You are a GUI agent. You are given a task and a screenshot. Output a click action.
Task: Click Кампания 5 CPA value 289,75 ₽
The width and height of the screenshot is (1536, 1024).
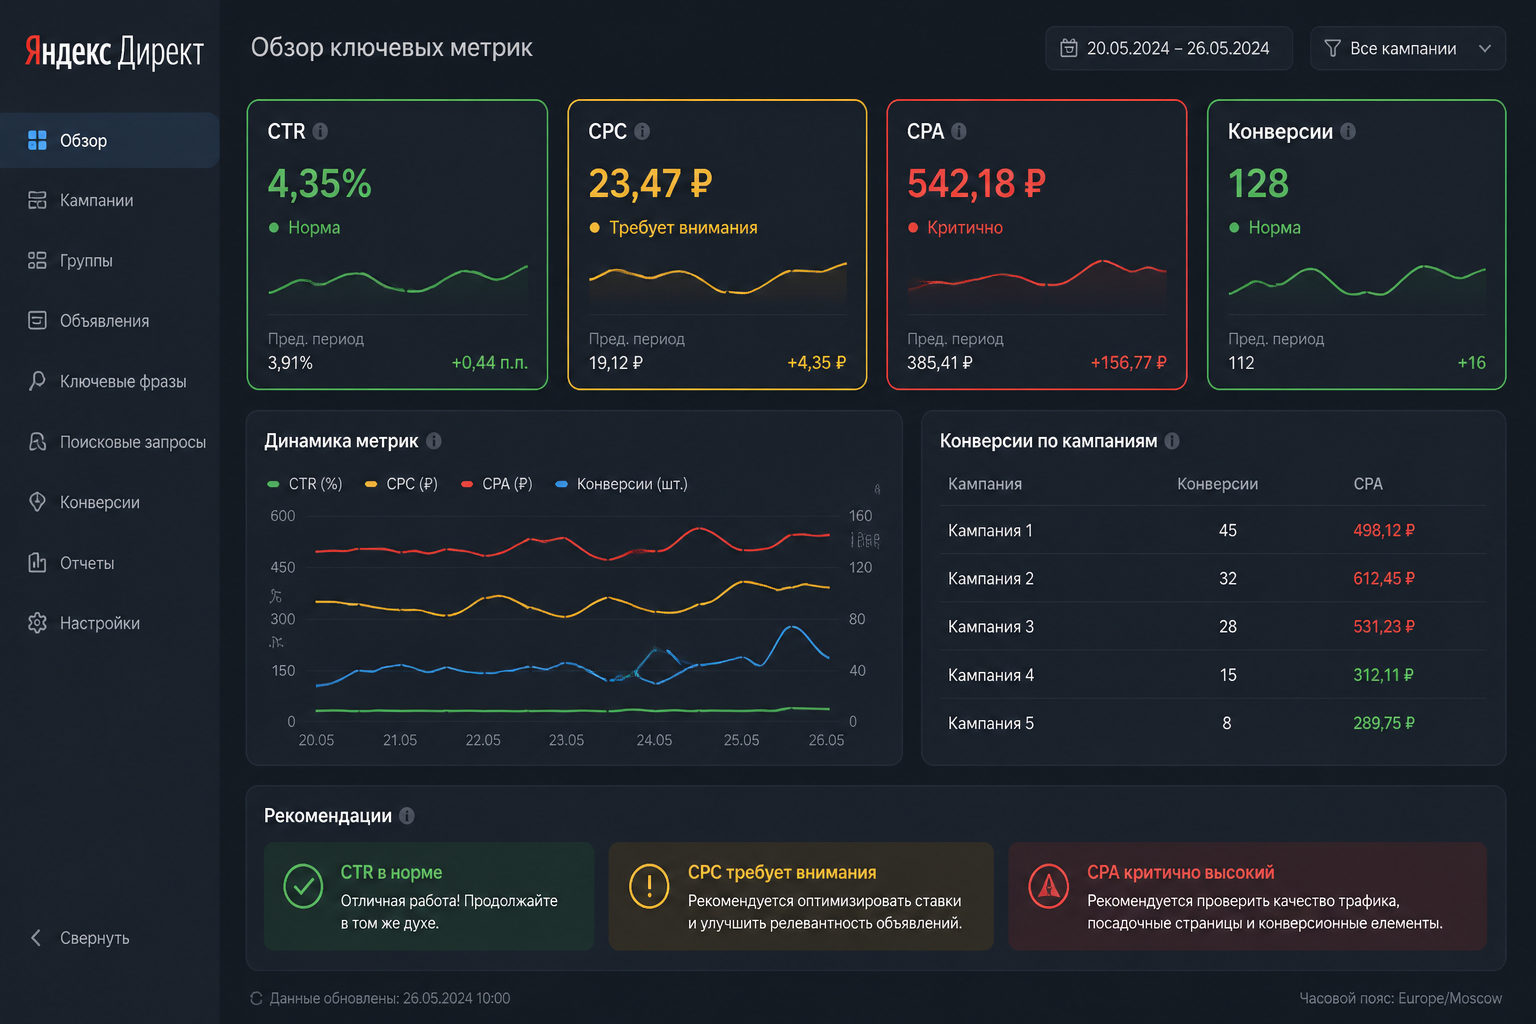click(x=1384, y=723)
